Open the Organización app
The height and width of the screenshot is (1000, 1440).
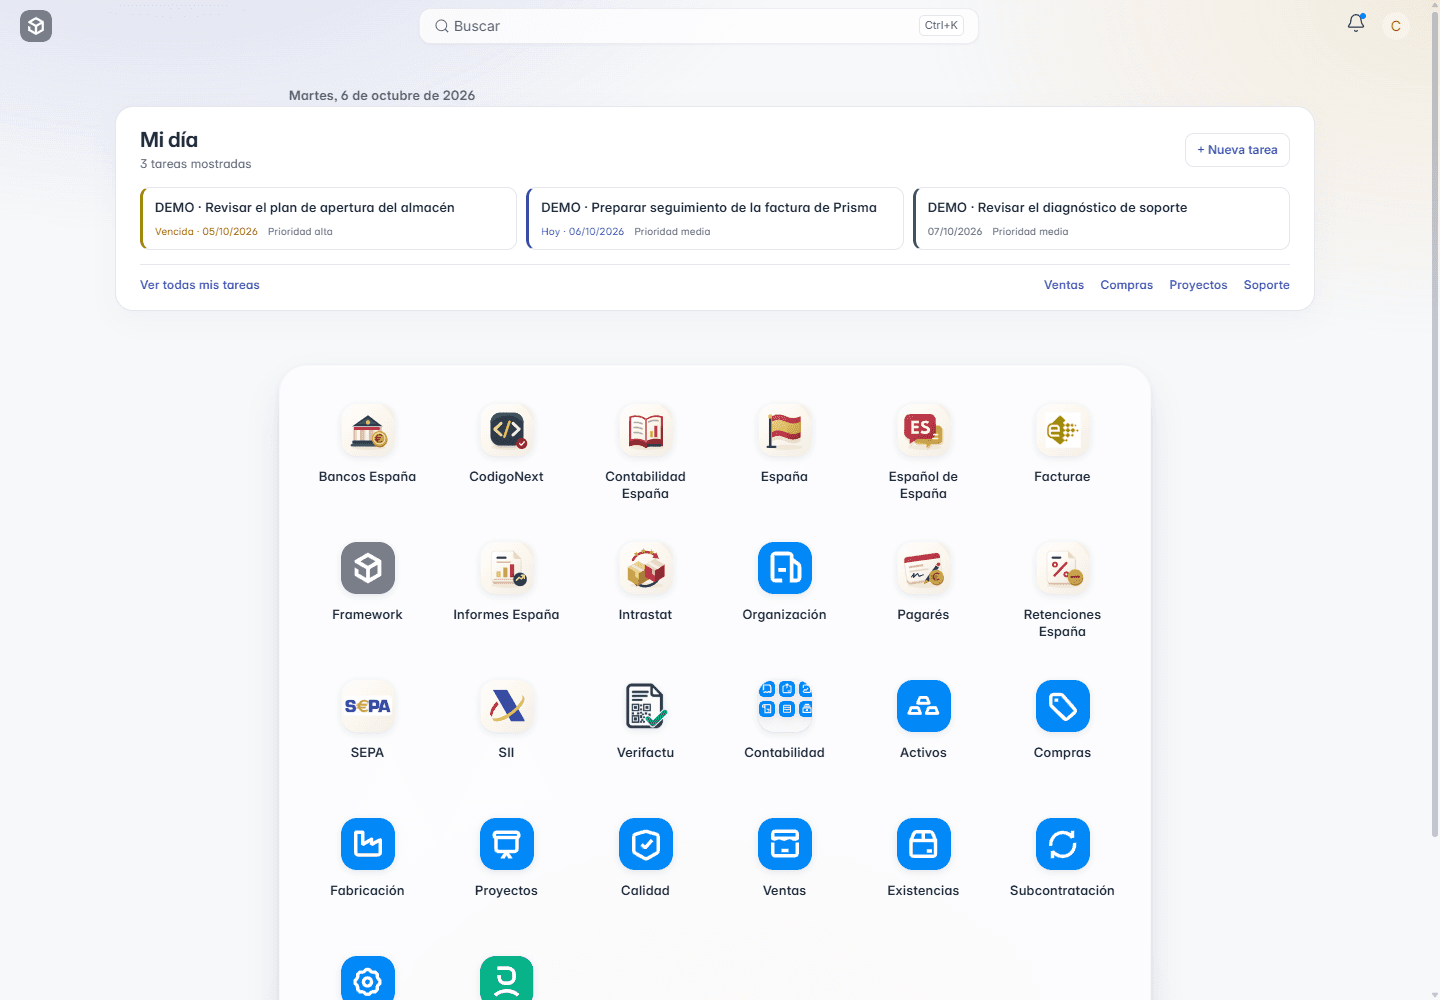(784, 569)
